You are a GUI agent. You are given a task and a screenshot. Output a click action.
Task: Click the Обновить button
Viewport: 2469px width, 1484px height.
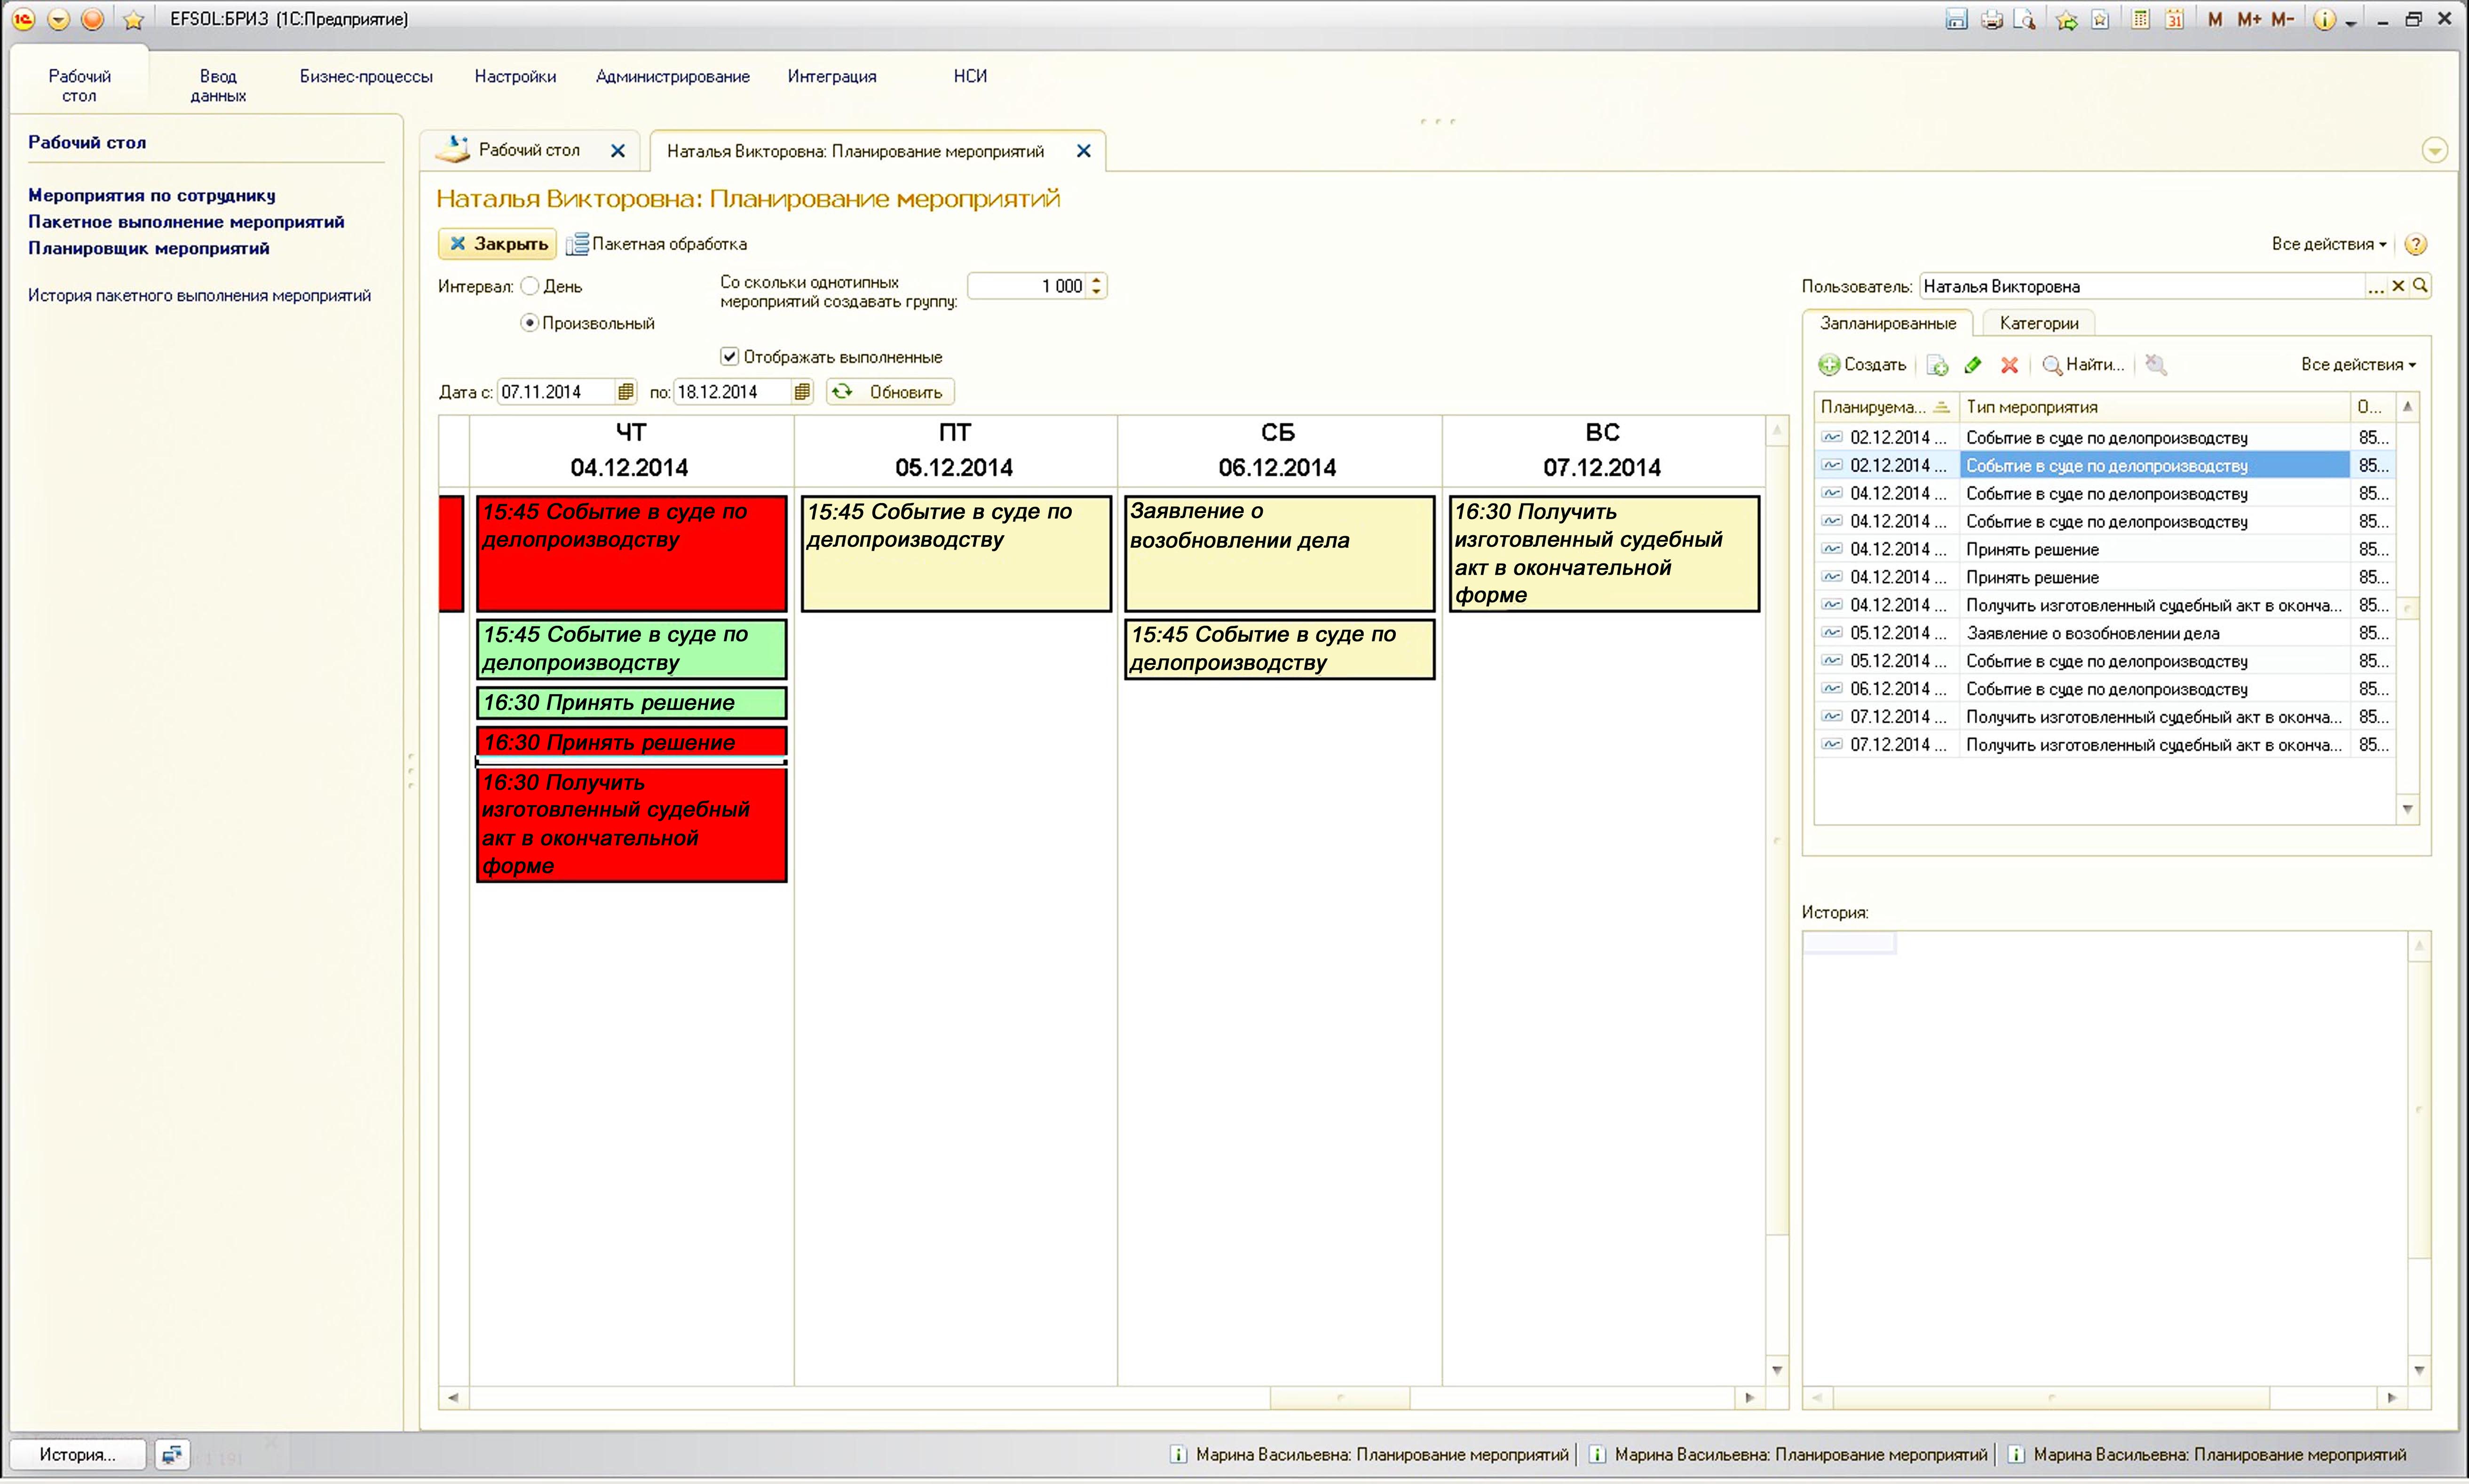pos(890,392)
